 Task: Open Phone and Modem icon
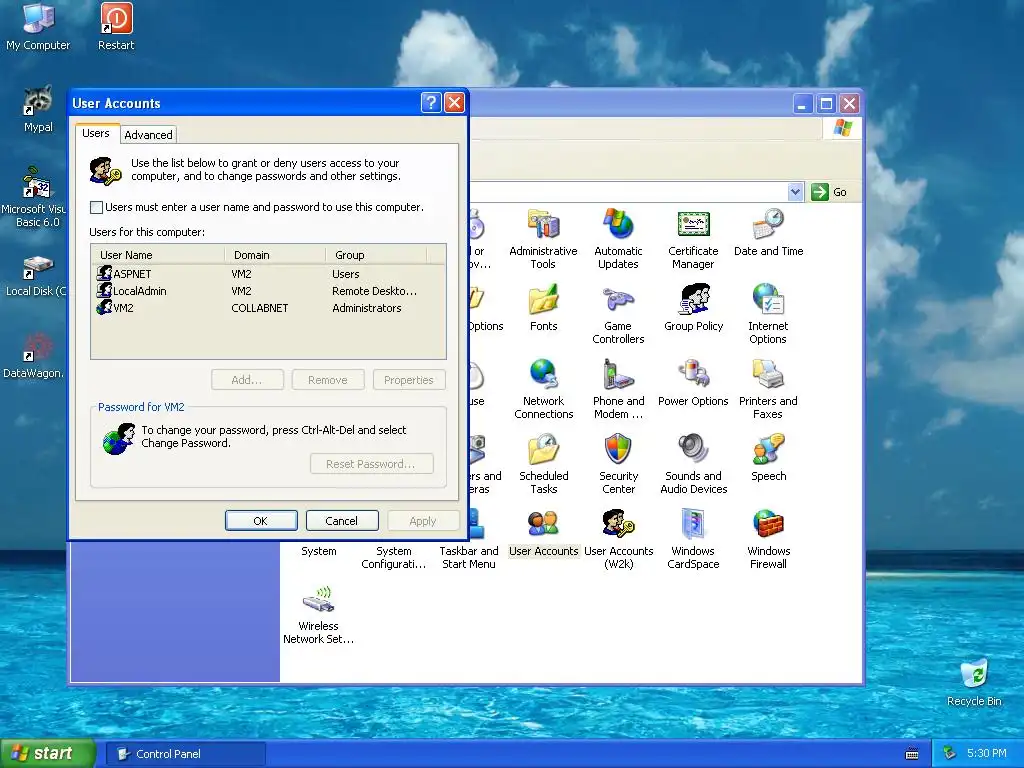pyautogui.click(x=618, y=389)
